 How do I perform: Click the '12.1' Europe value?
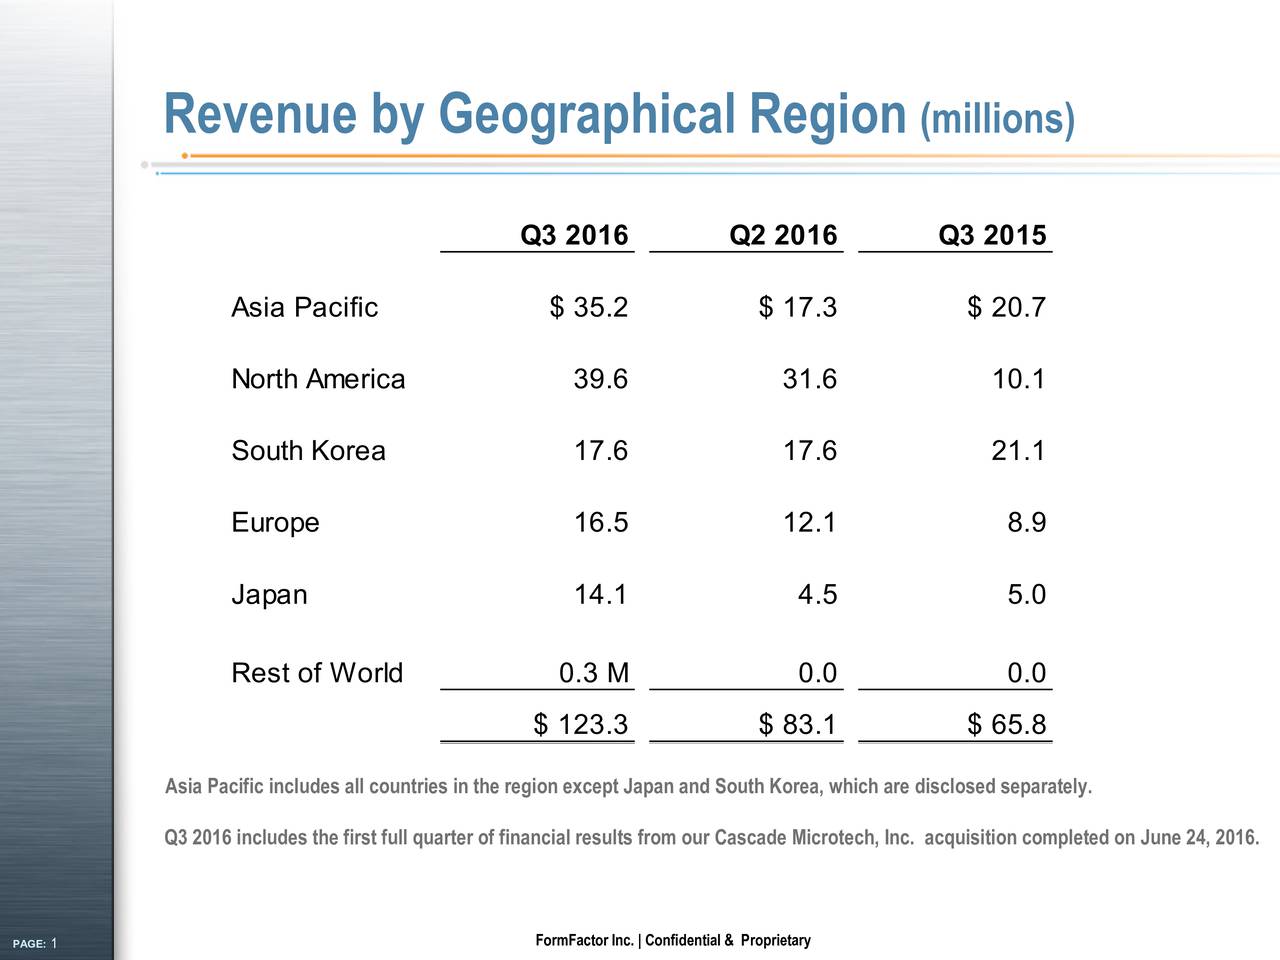point(810,523)
